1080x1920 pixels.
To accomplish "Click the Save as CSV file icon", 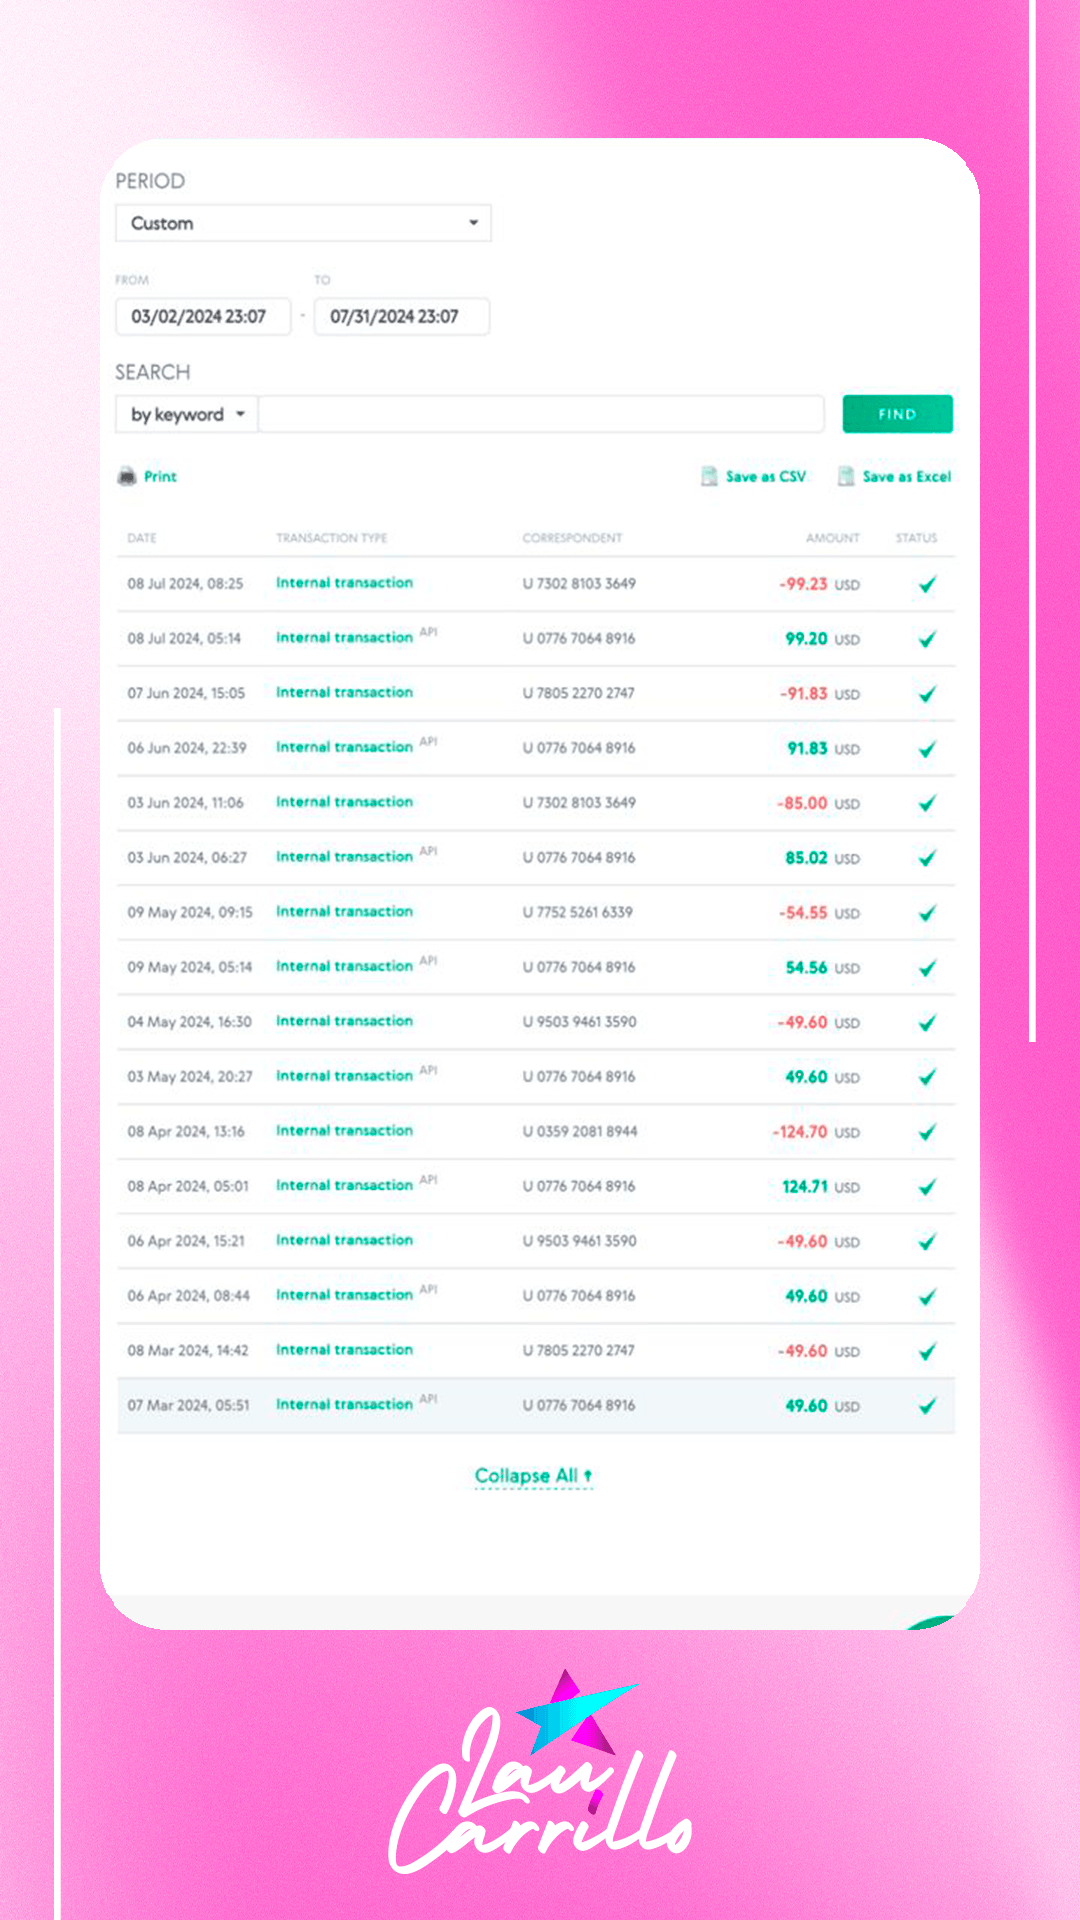I will coord(709,477).
